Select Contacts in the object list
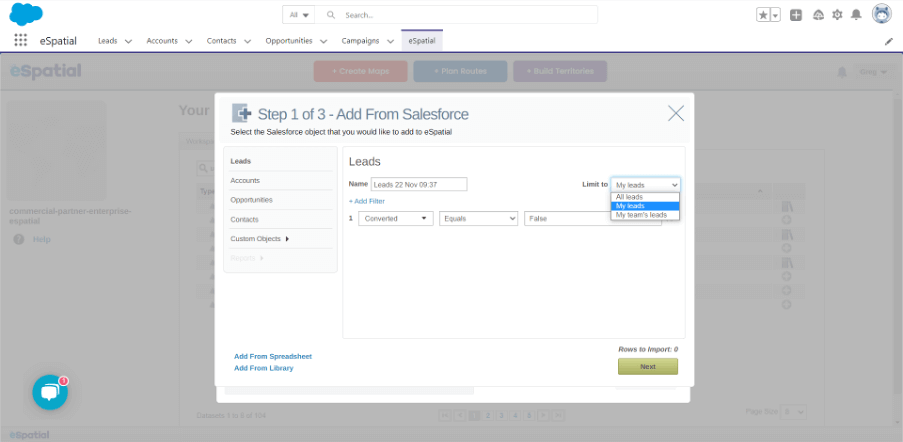903x442 pixels. coord(245,220)
